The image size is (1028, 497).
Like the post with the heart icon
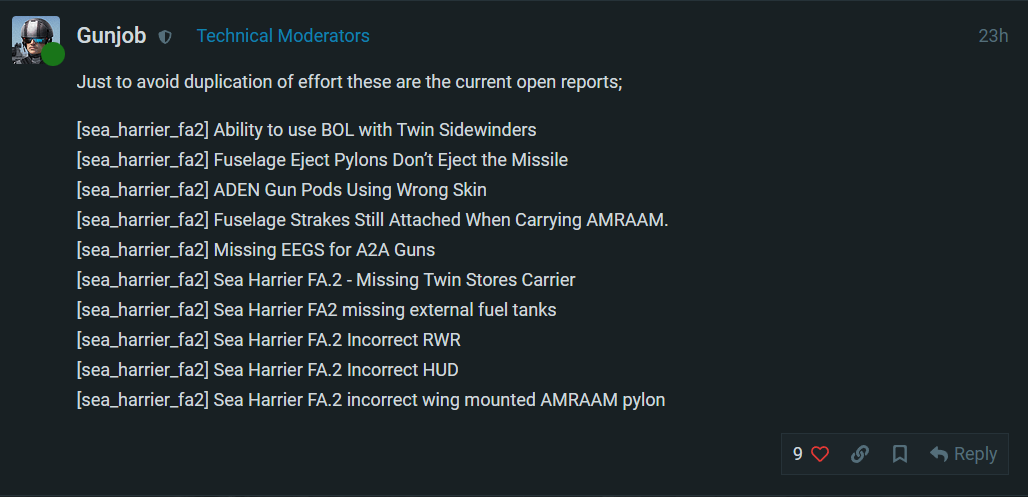pos(820,454)
